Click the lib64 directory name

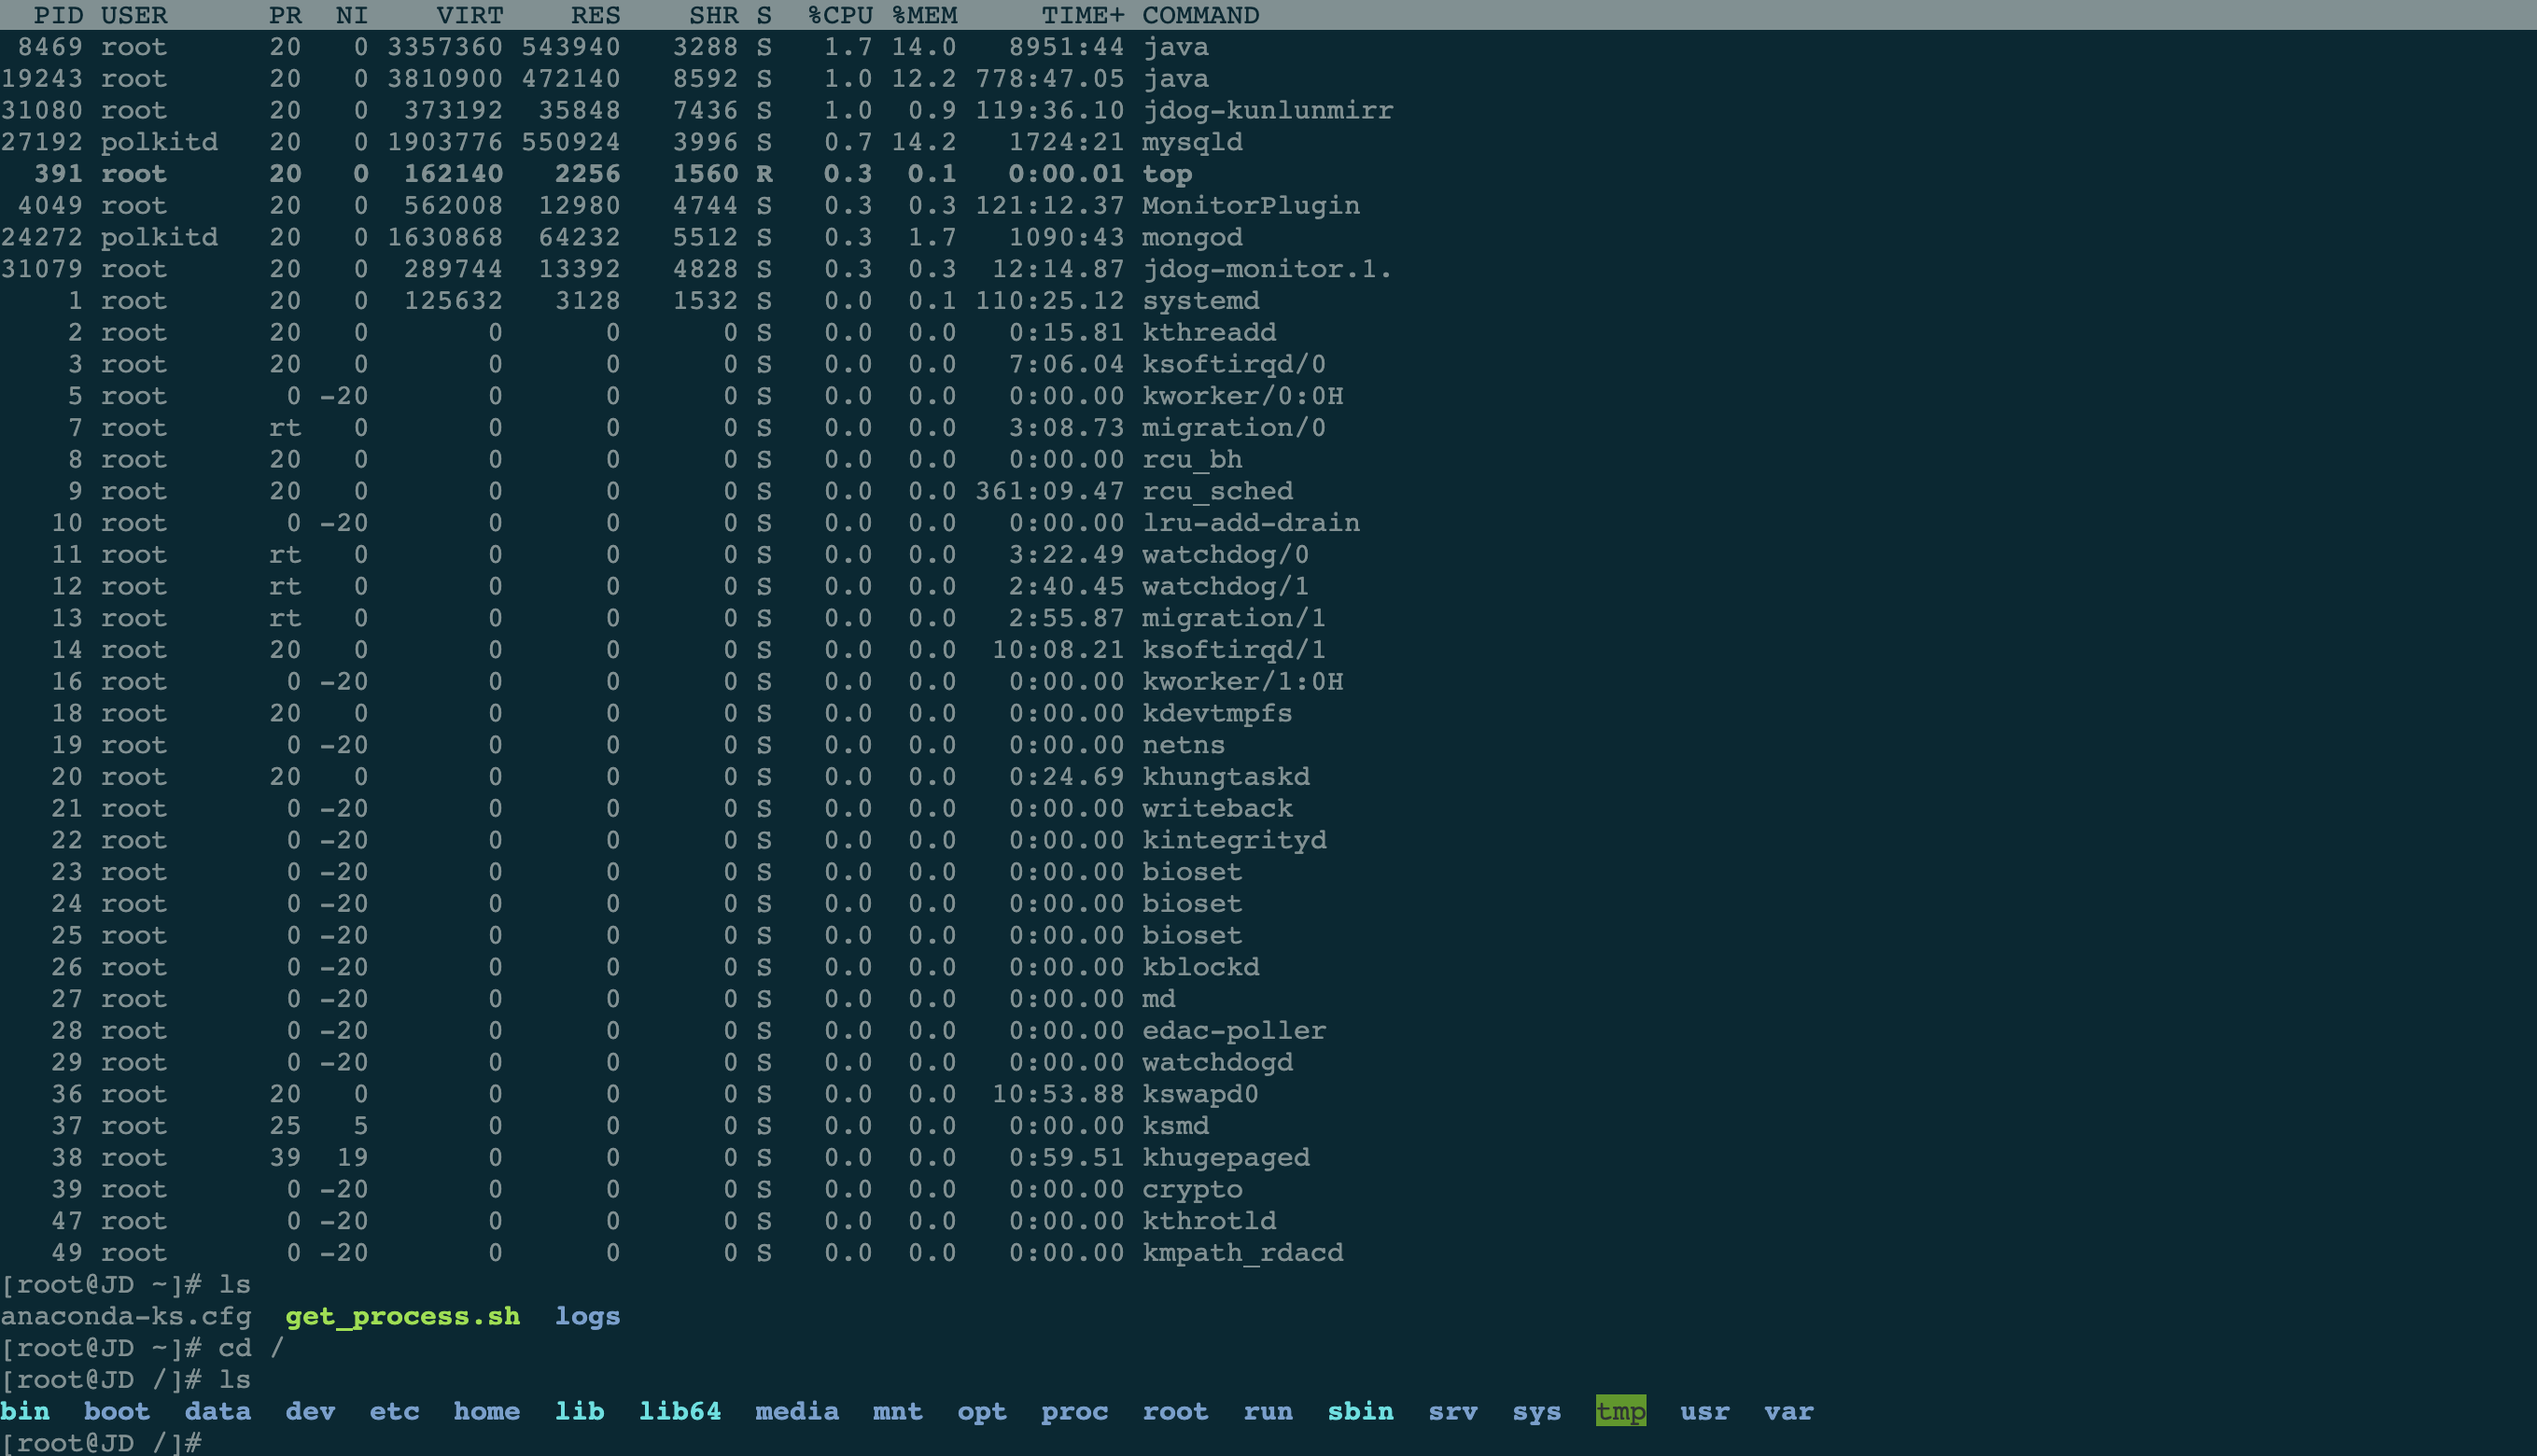coord(680,1411)
